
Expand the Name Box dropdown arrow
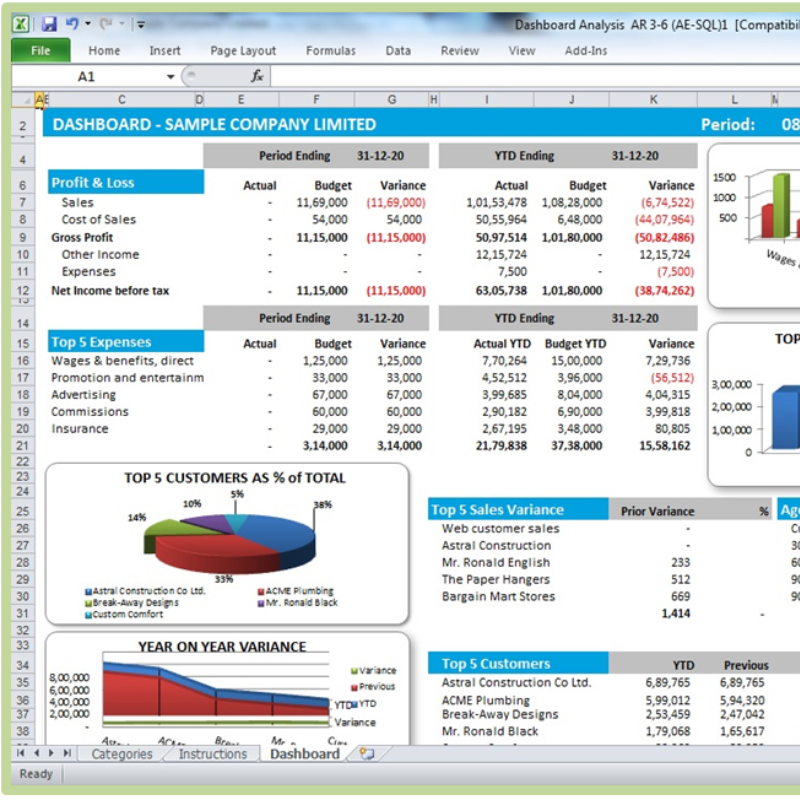[x=171, y=76]
